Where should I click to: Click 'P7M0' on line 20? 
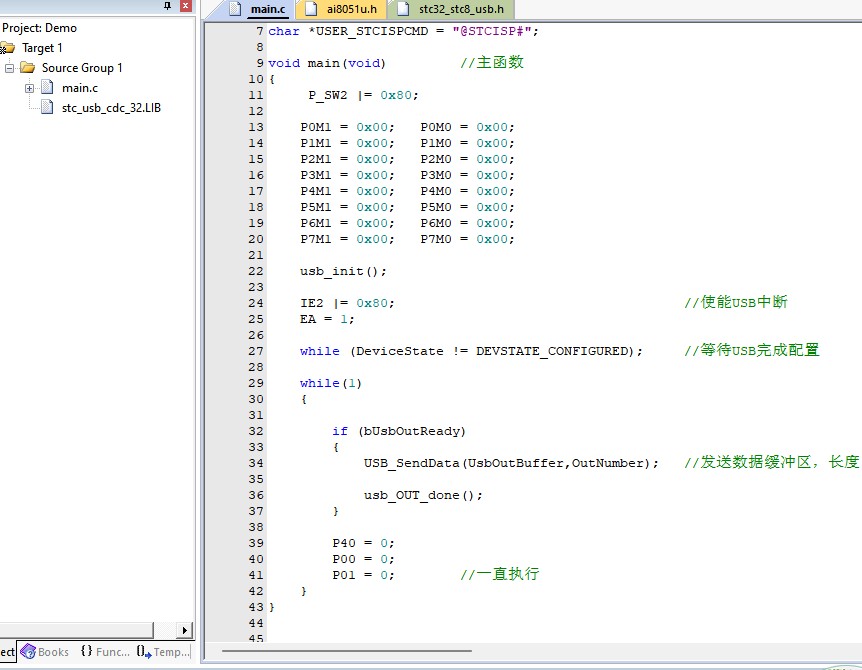(x=436, y=239)
